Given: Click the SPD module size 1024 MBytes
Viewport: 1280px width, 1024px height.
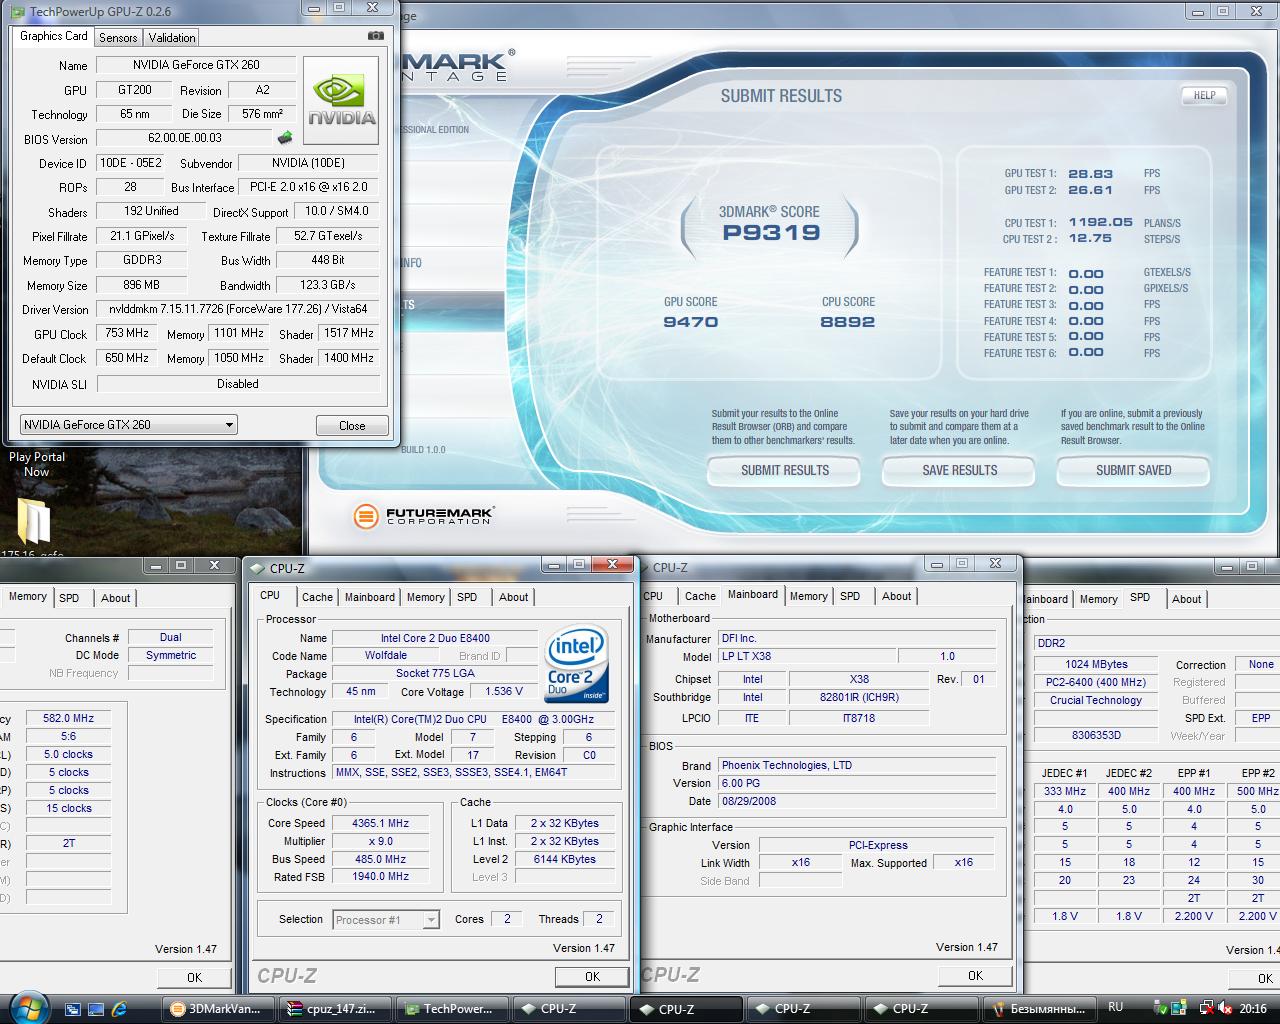Looking at the screenshot, I should point(1096,664).
